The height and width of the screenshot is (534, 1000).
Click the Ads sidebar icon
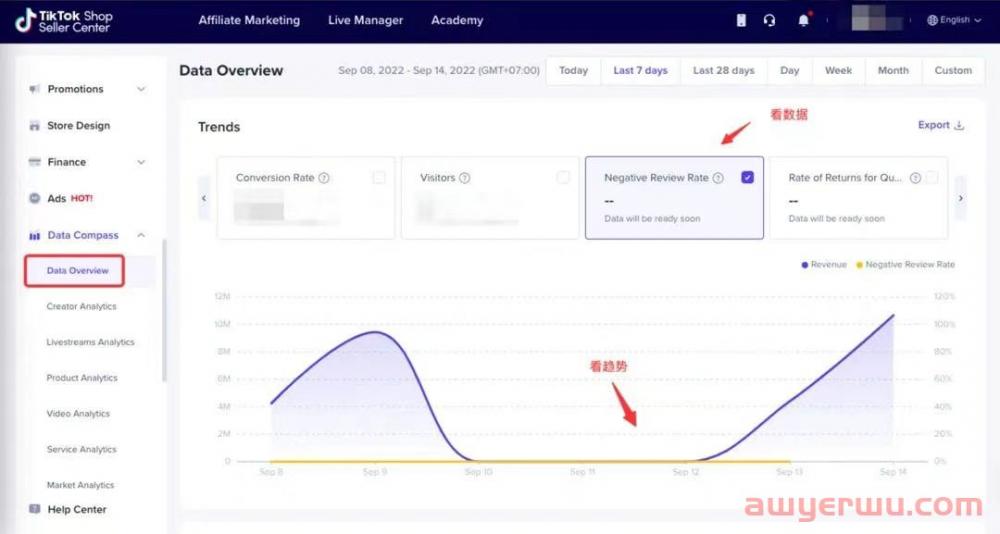point(34,198)
